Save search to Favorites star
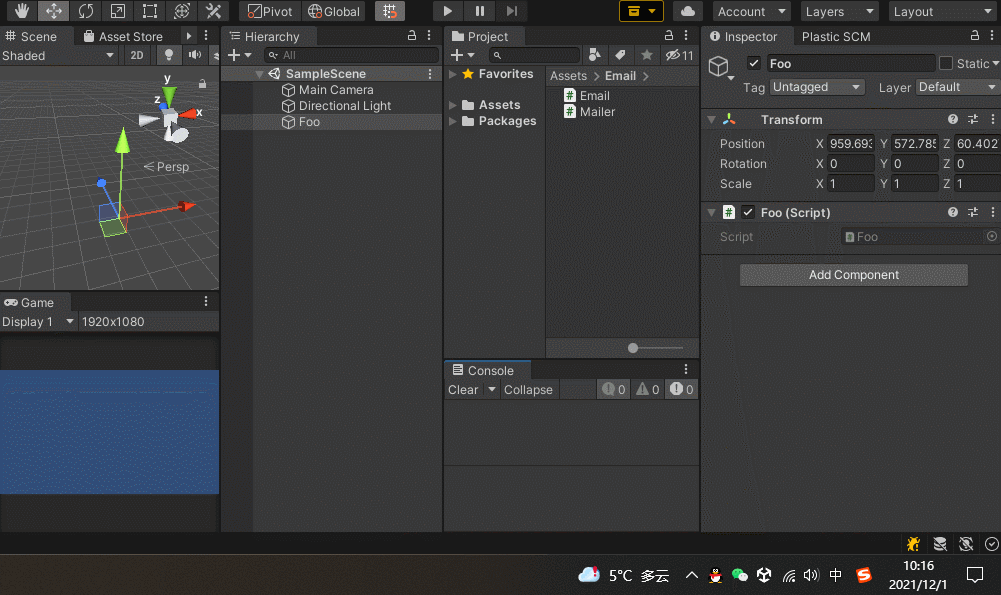 pos(647,56)
